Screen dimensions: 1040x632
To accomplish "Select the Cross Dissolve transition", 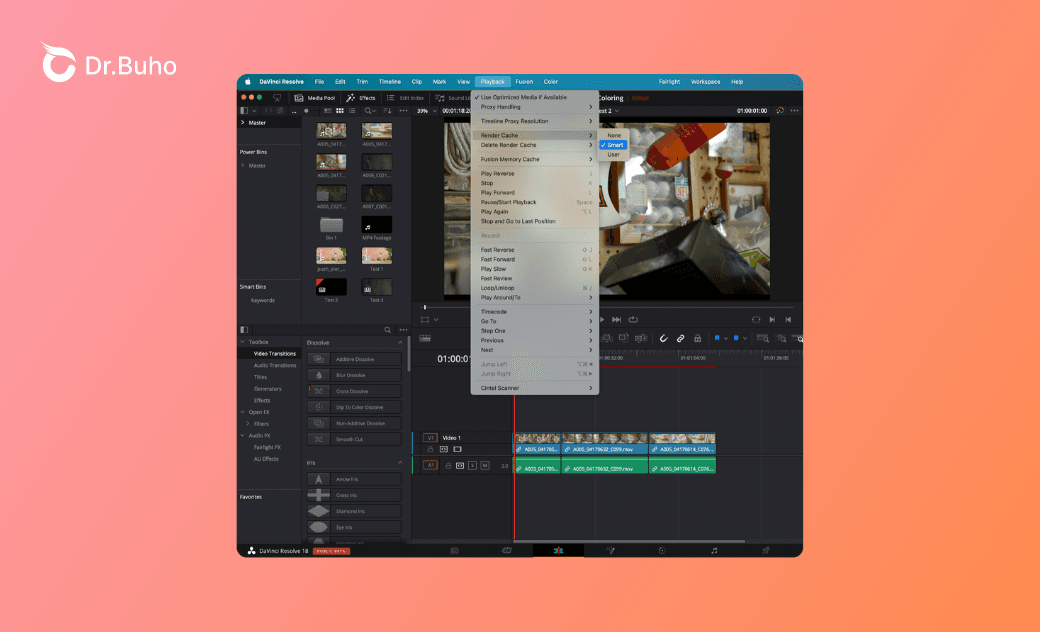I will coord(354,391).
